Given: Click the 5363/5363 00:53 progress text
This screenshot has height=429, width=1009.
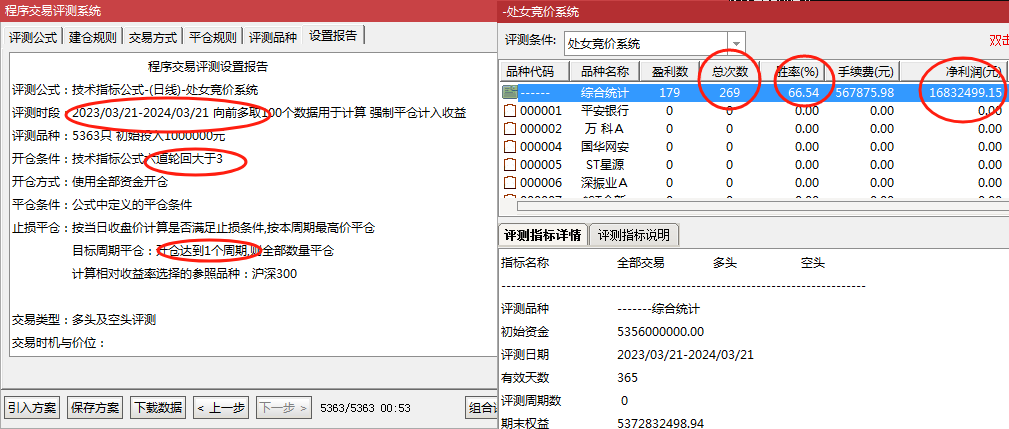Looking at the screenshot, I should tap(366, 408).
